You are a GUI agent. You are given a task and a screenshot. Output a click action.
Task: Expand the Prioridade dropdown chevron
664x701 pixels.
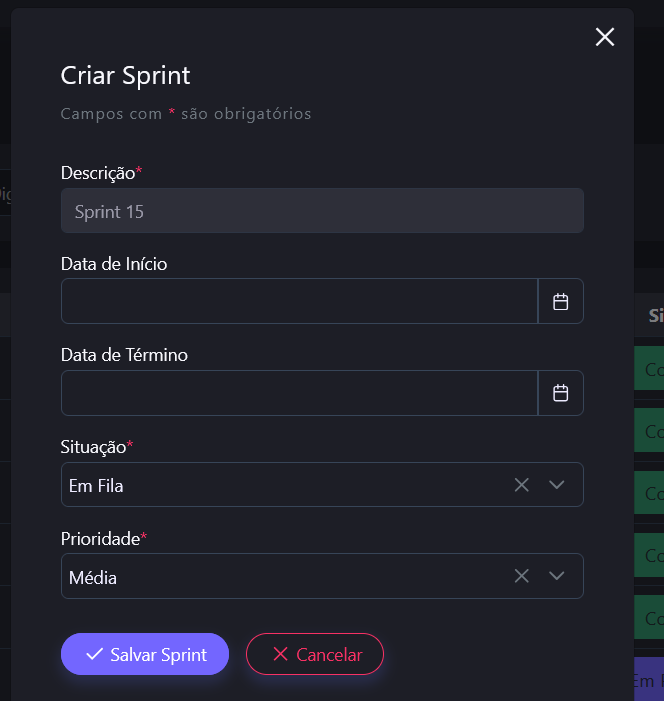557,576
